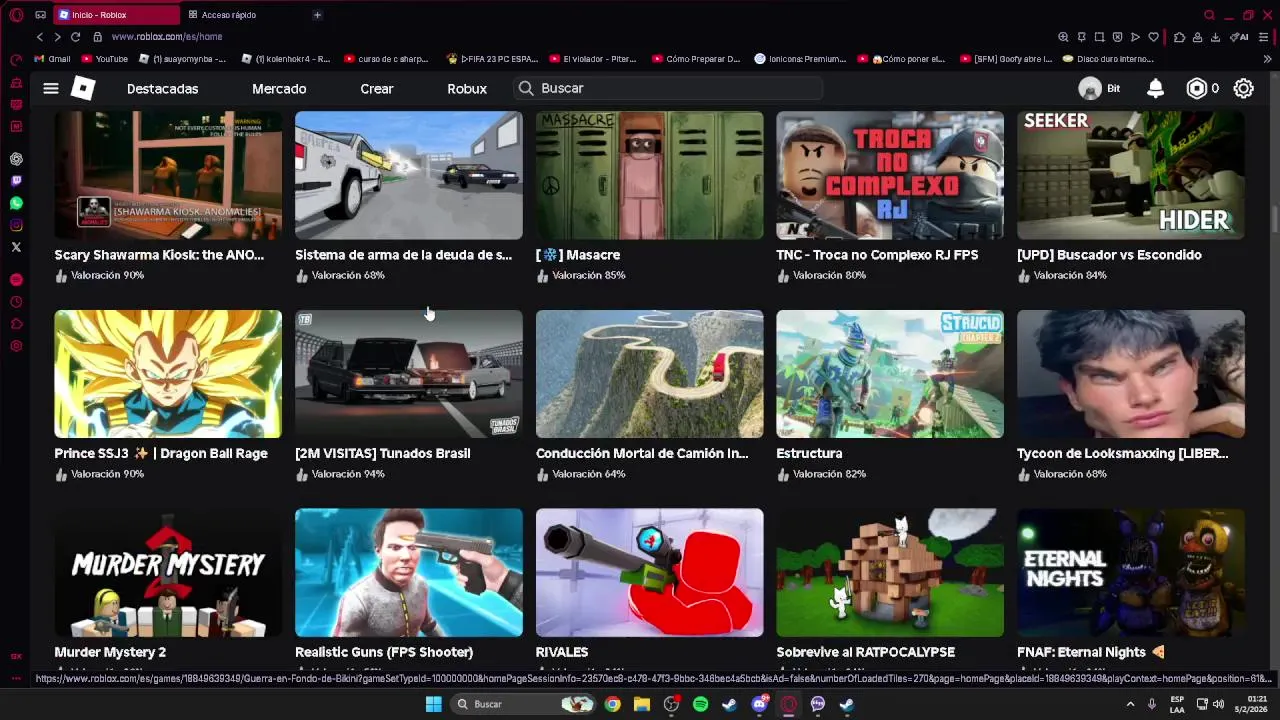Open the tab search magnifier in title bar
The height and width of the screenshot is (720, 1280).
(1209, 15)
